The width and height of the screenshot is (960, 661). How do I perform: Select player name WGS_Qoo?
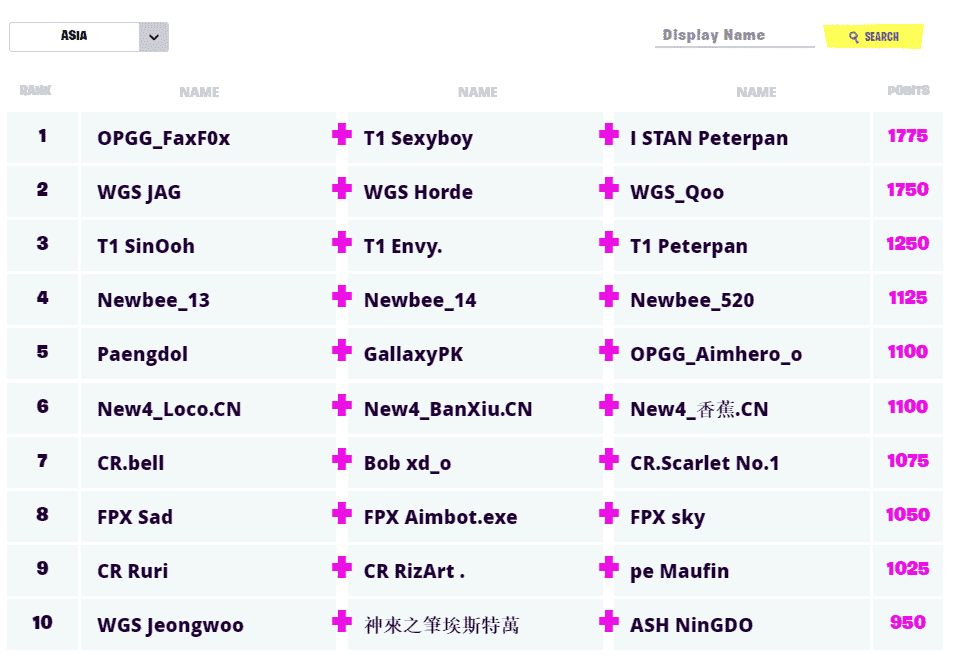tap(677, 192)
